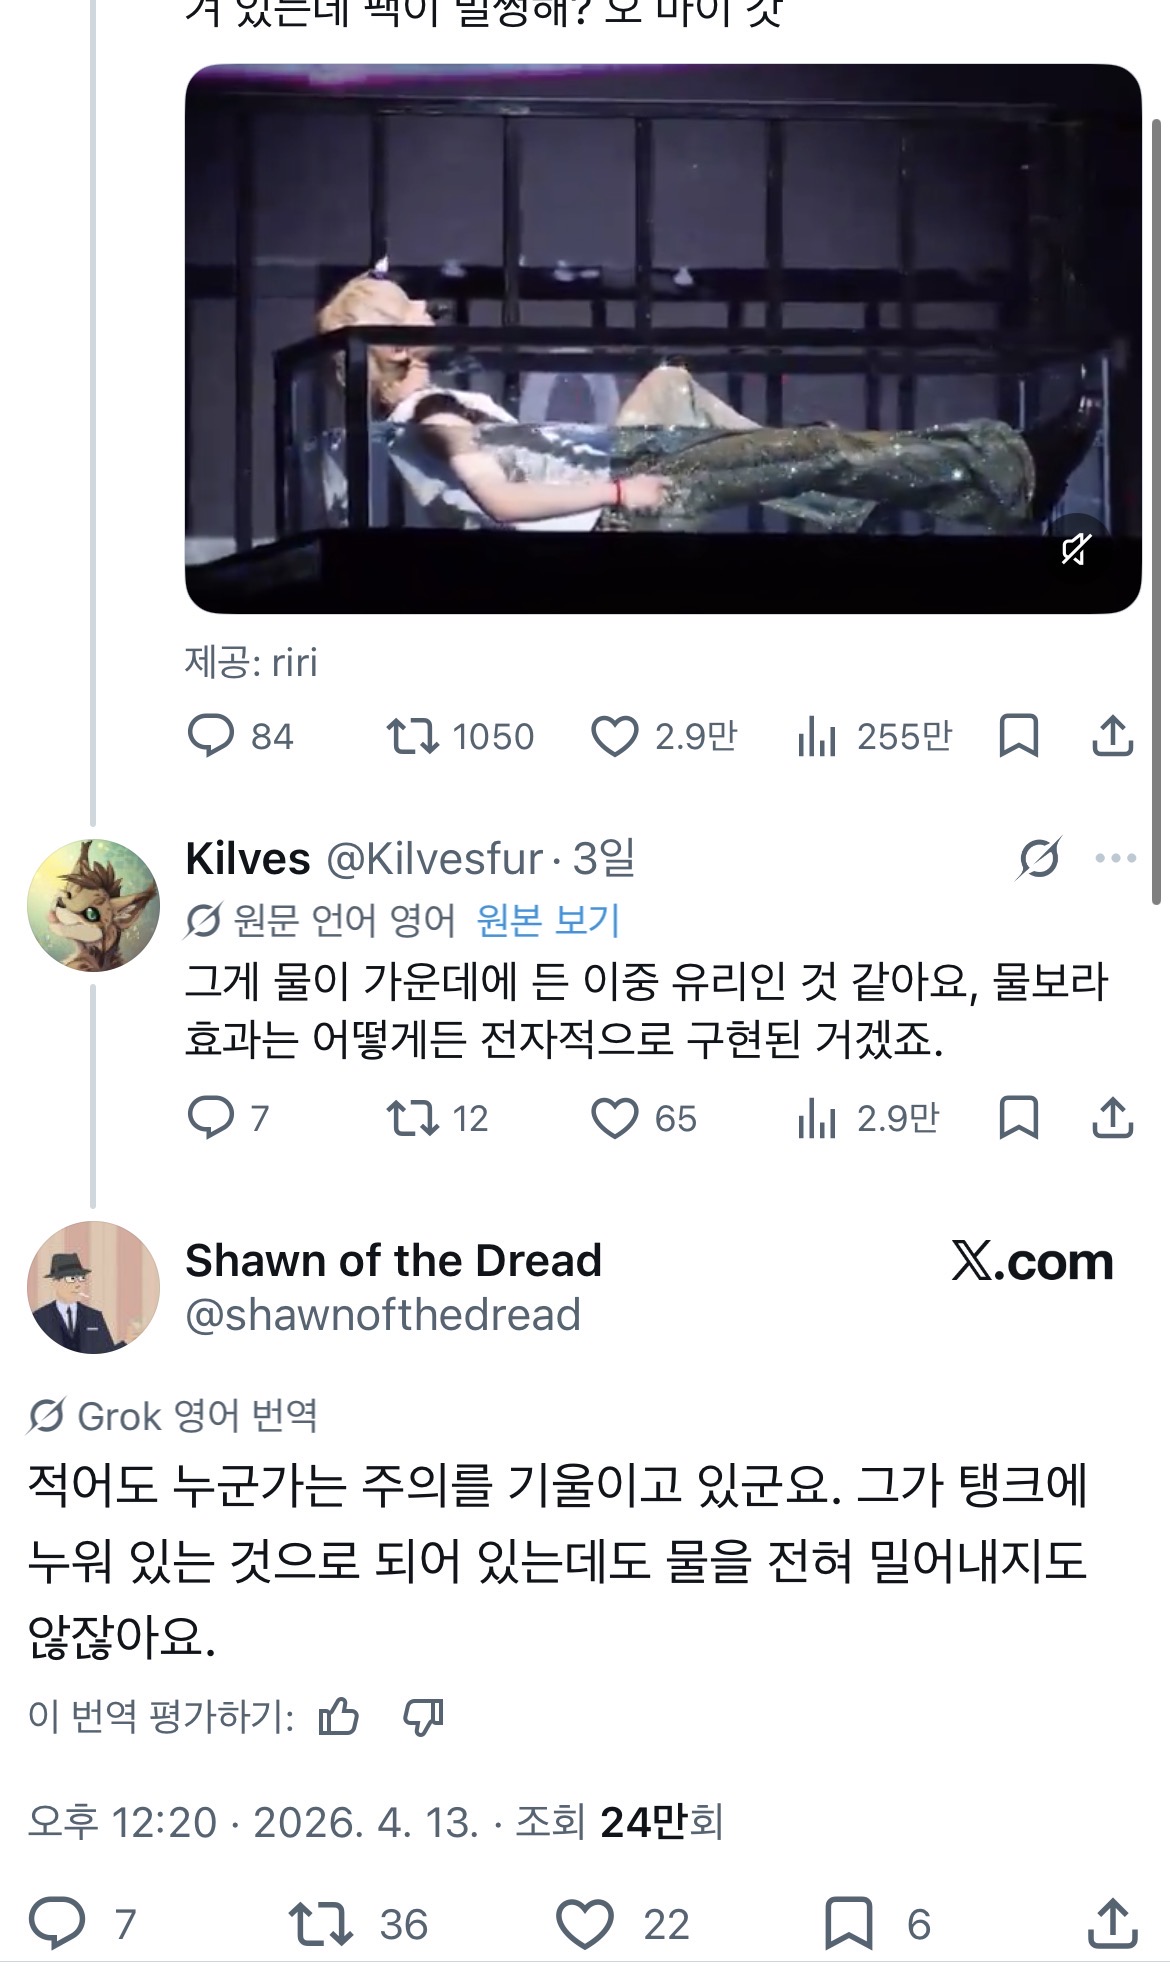Click the Grok icon on Kilves's reply
Screen dimensions: 1170x1981
pos(1039,858)
